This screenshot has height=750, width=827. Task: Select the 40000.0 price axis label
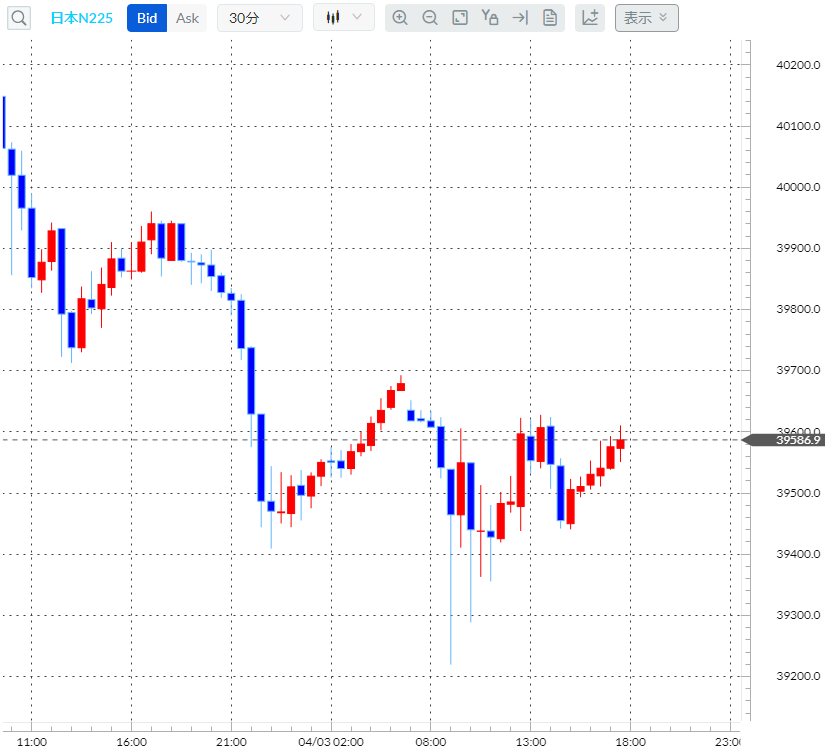798,187
